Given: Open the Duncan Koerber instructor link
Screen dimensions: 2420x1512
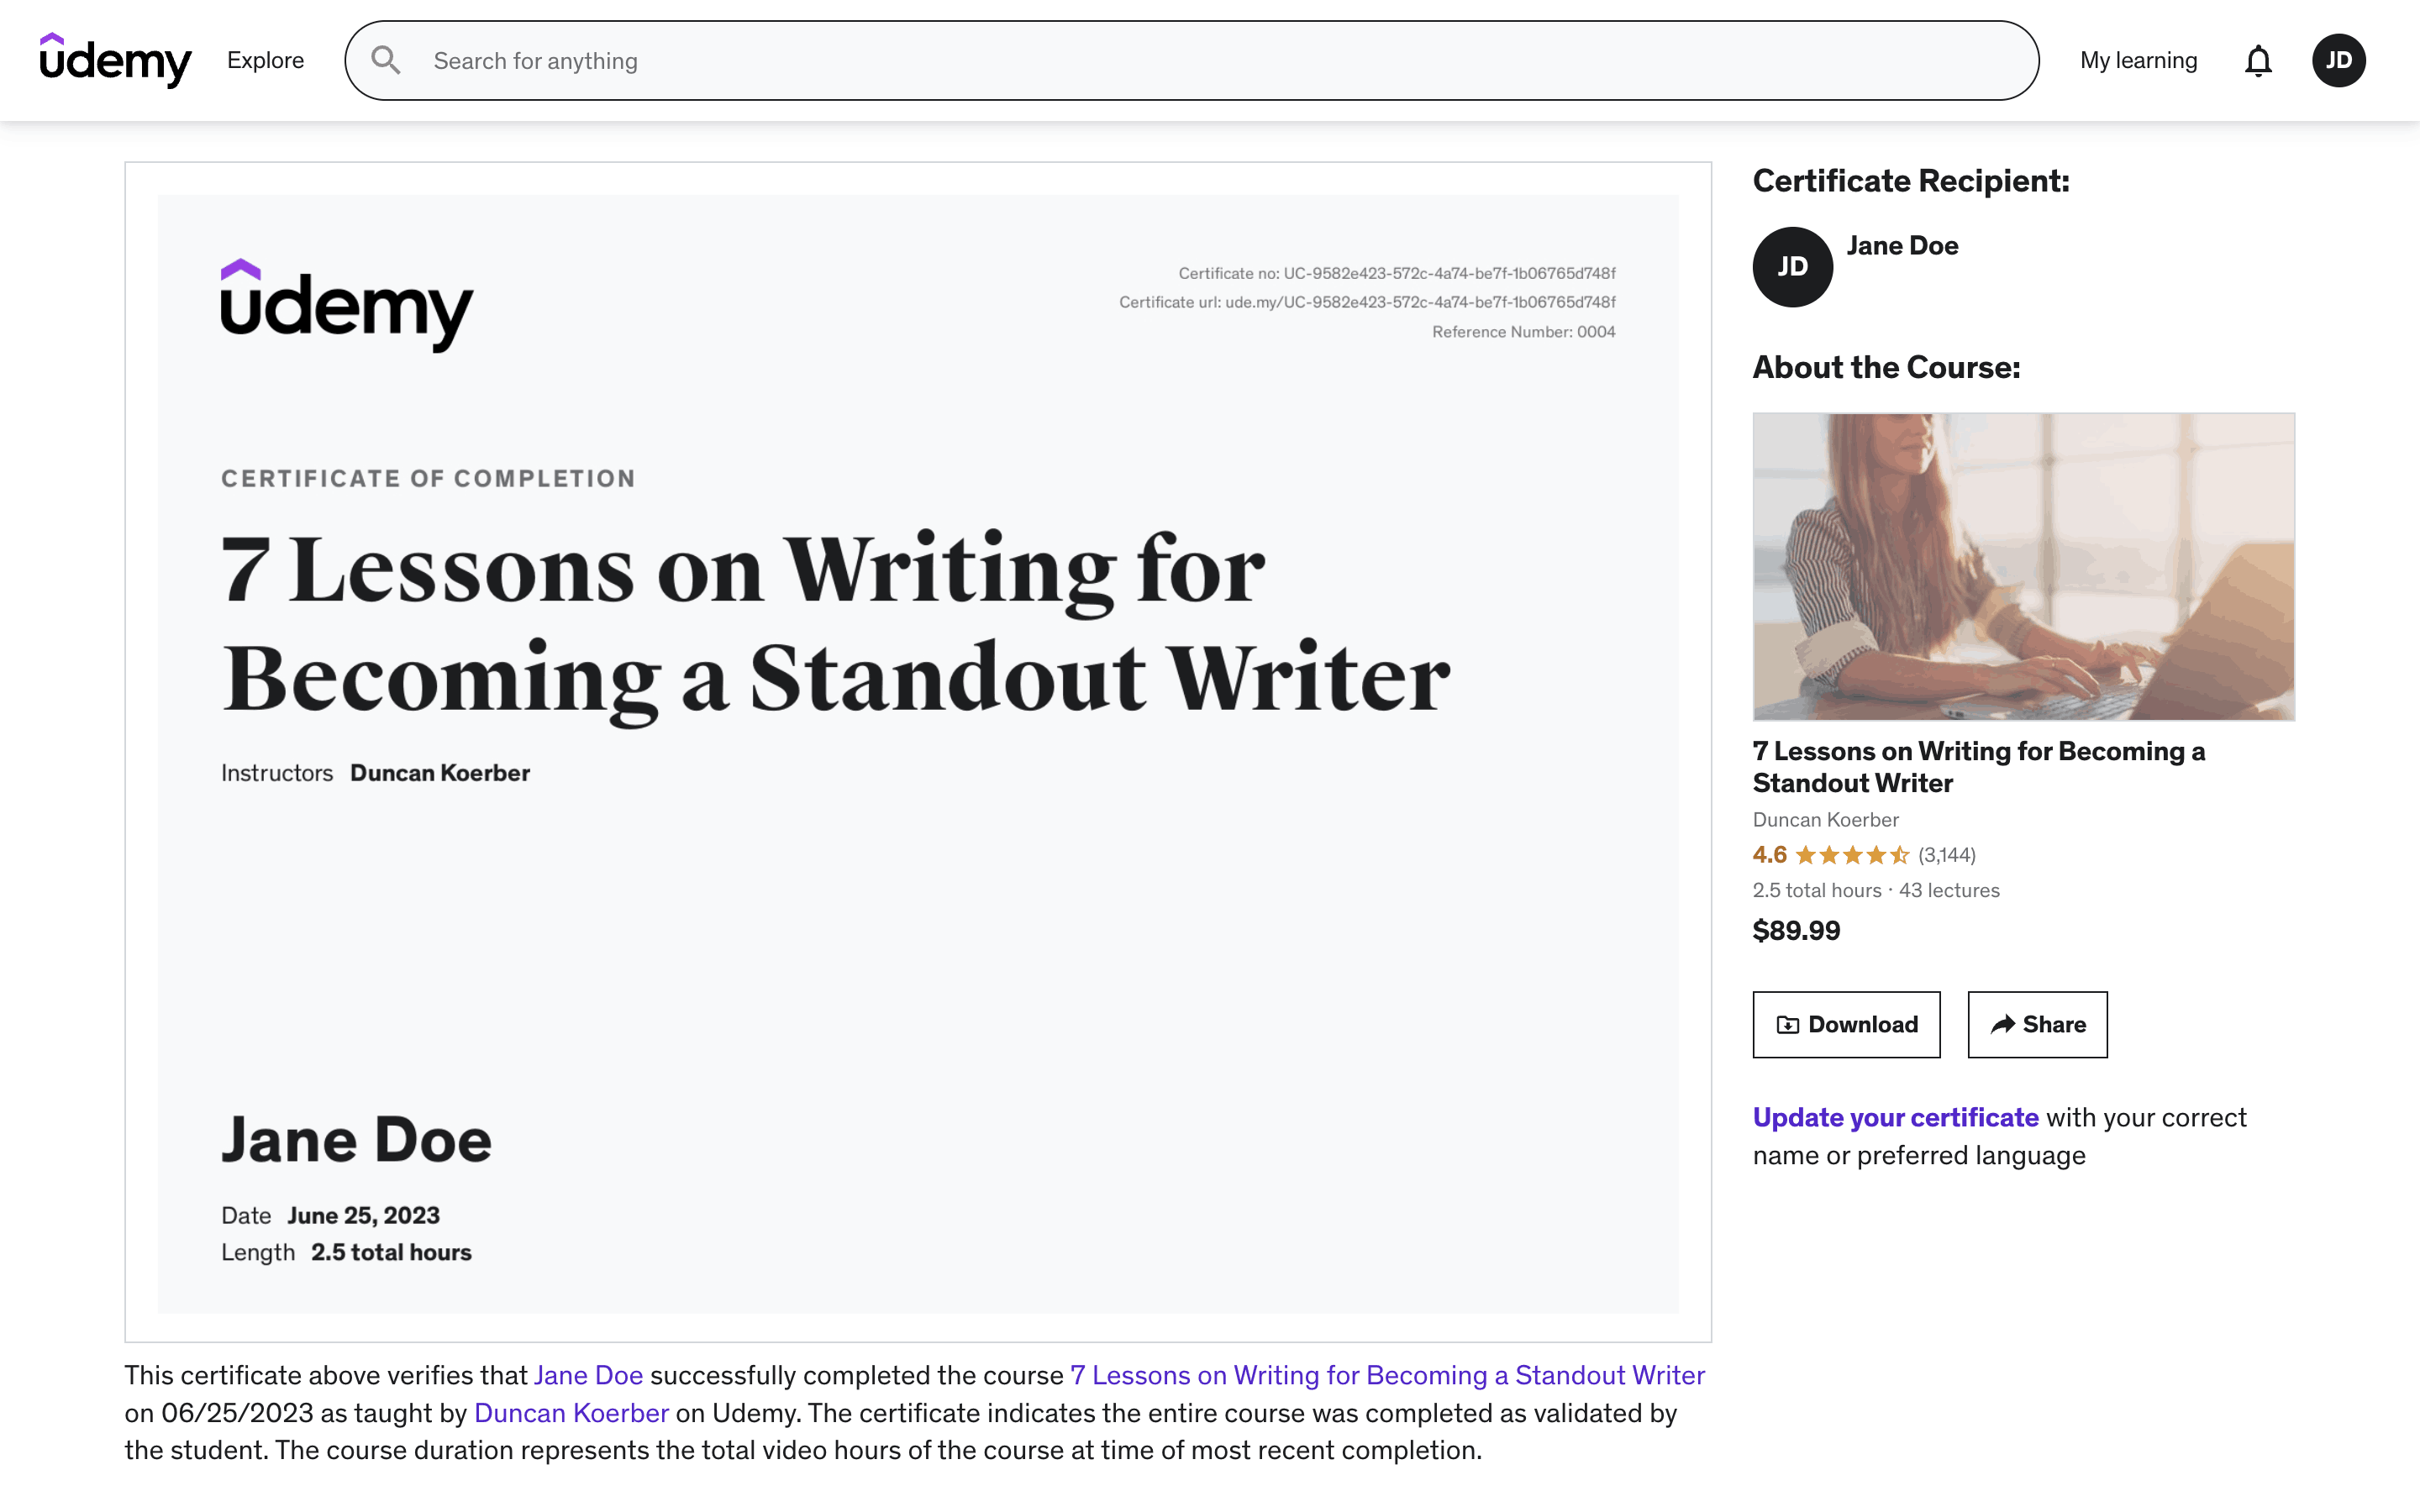Looking at the screenshot, I should coord(571,1413).
